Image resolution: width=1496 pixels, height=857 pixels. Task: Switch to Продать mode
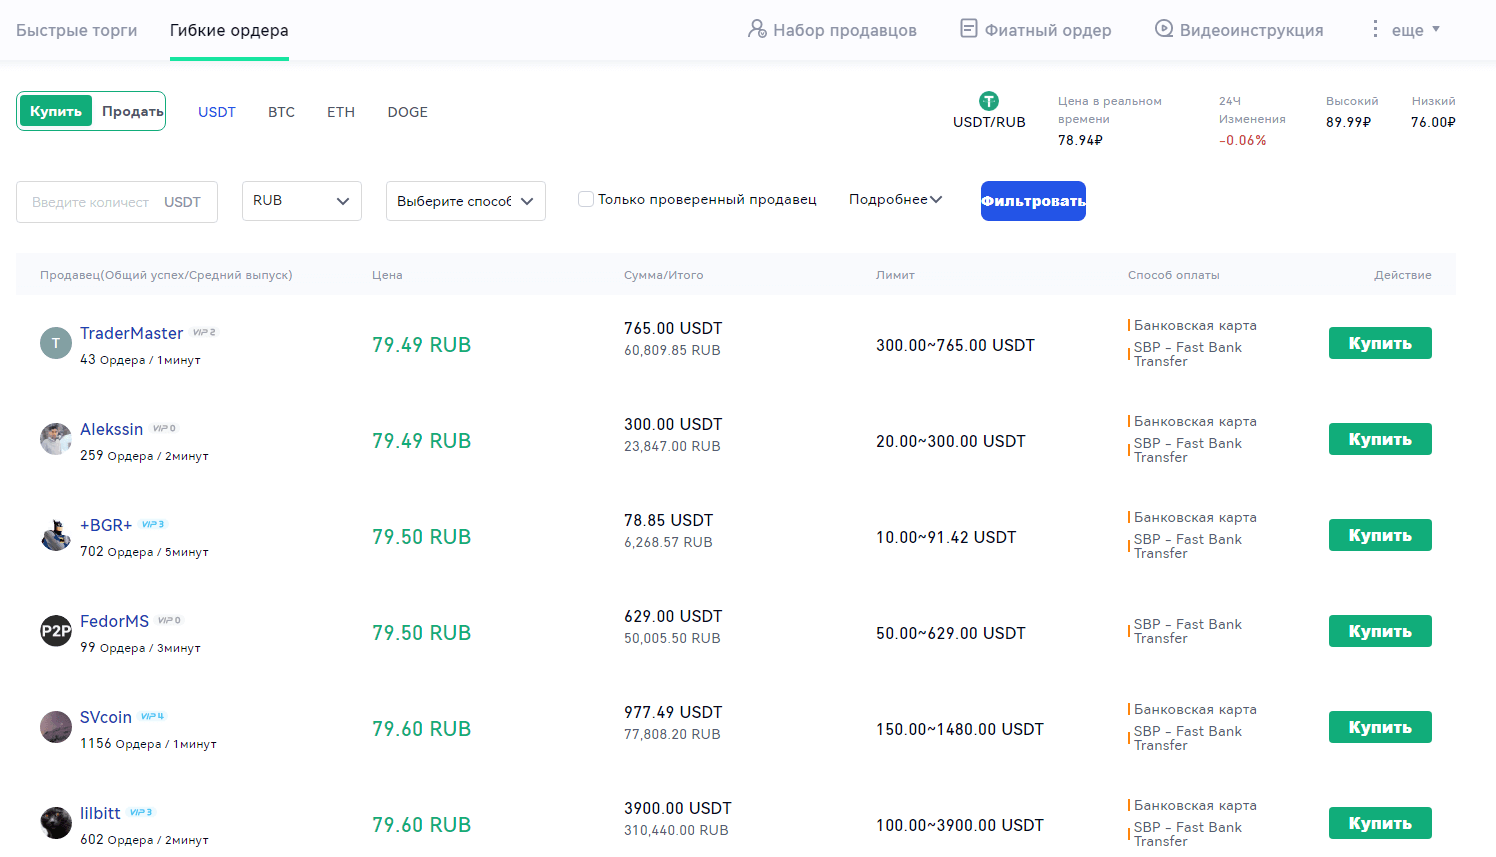tap(132, 111)
